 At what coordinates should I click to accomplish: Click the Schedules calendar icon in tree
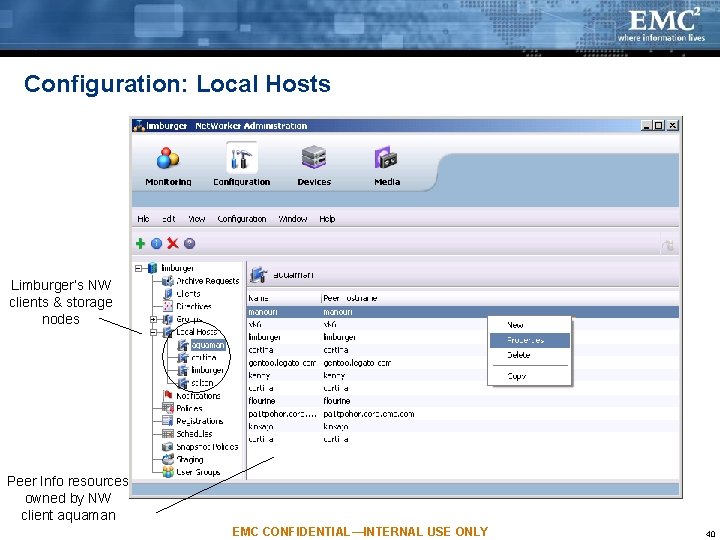[x=168, y=434]
